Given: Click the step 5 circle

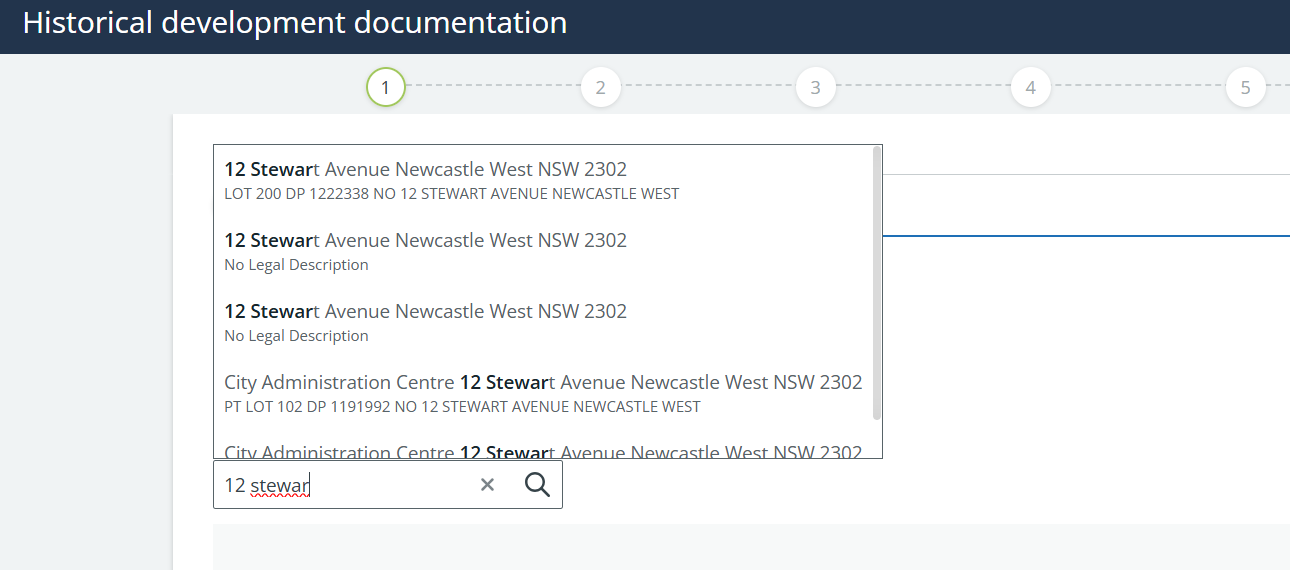Looking at the screenshot, I should click(x=1245, y=87).
